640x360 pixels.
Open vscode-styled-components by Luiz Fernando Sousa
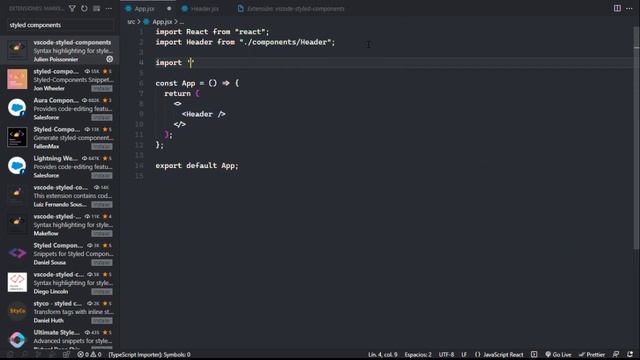(x=60, y=195)
